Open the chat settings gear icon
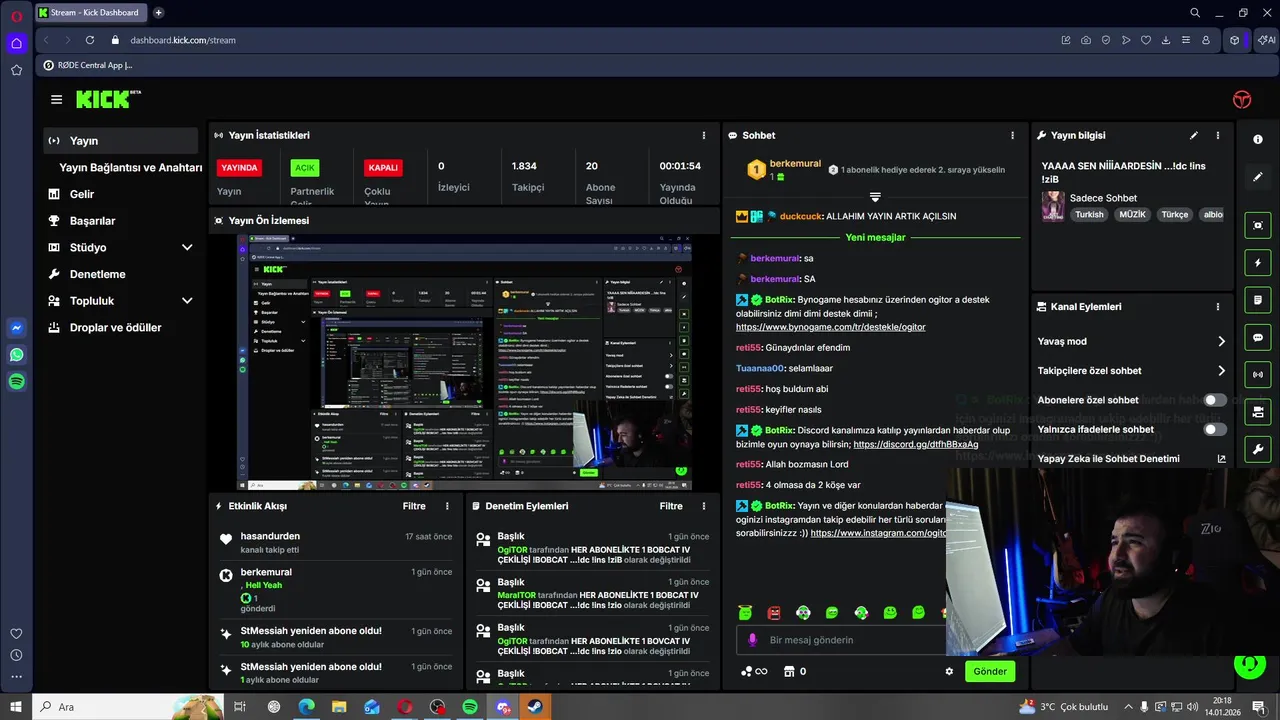1280x720 pixels. (949, 671)
